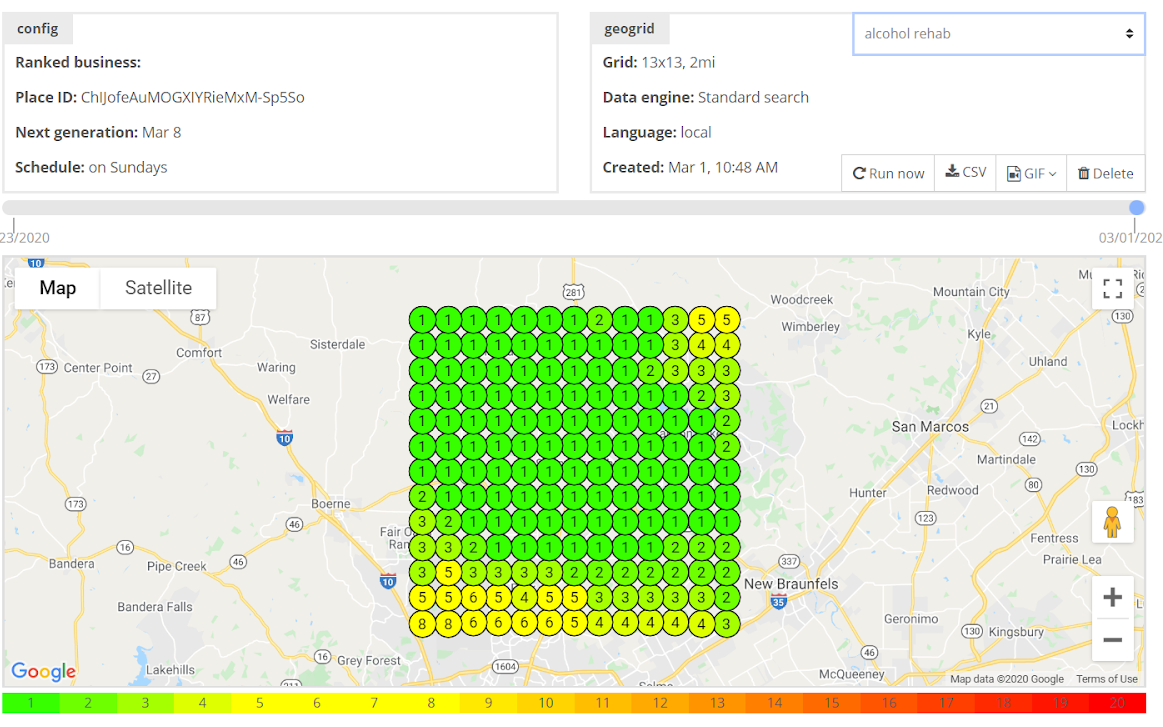
Task: Open the Terms of Use link
Action: coord(1107,679)
